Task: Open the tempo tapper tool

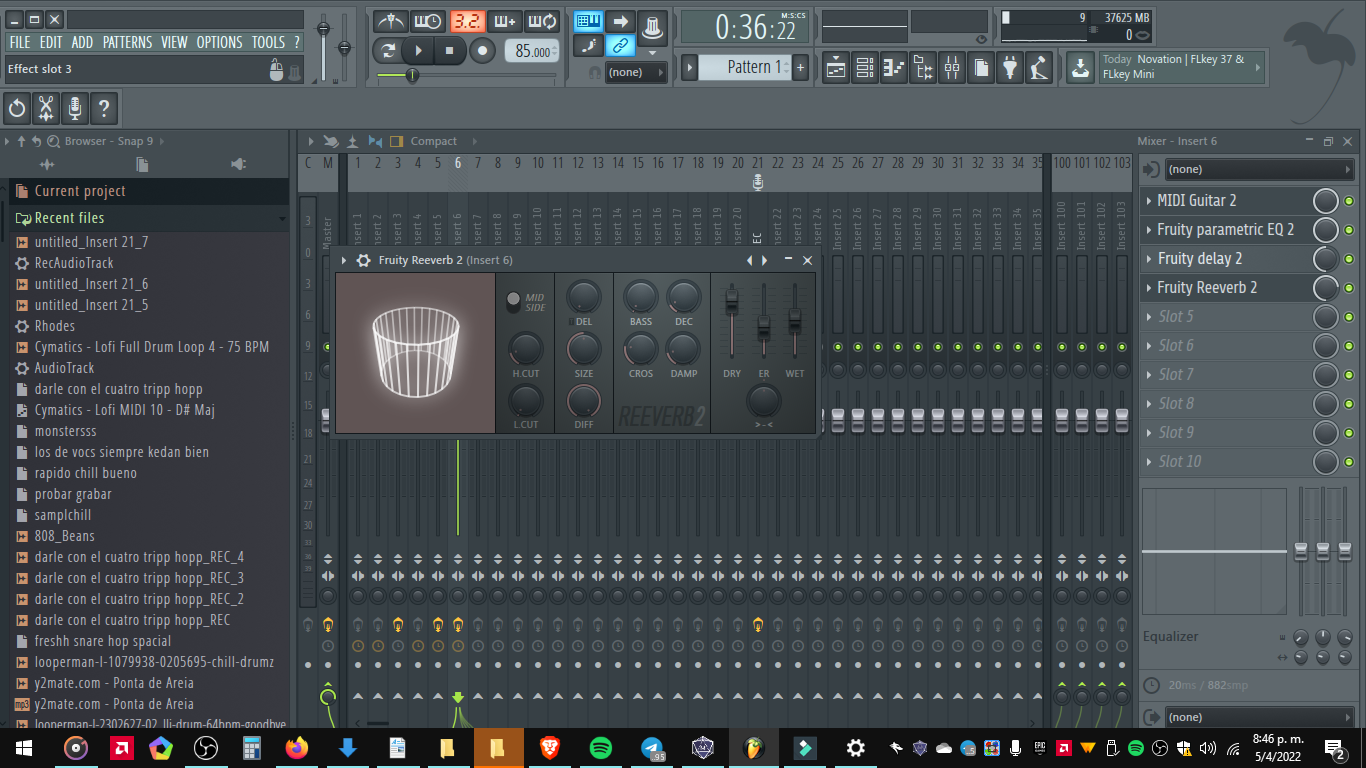Action: [x=1040, y=68]
